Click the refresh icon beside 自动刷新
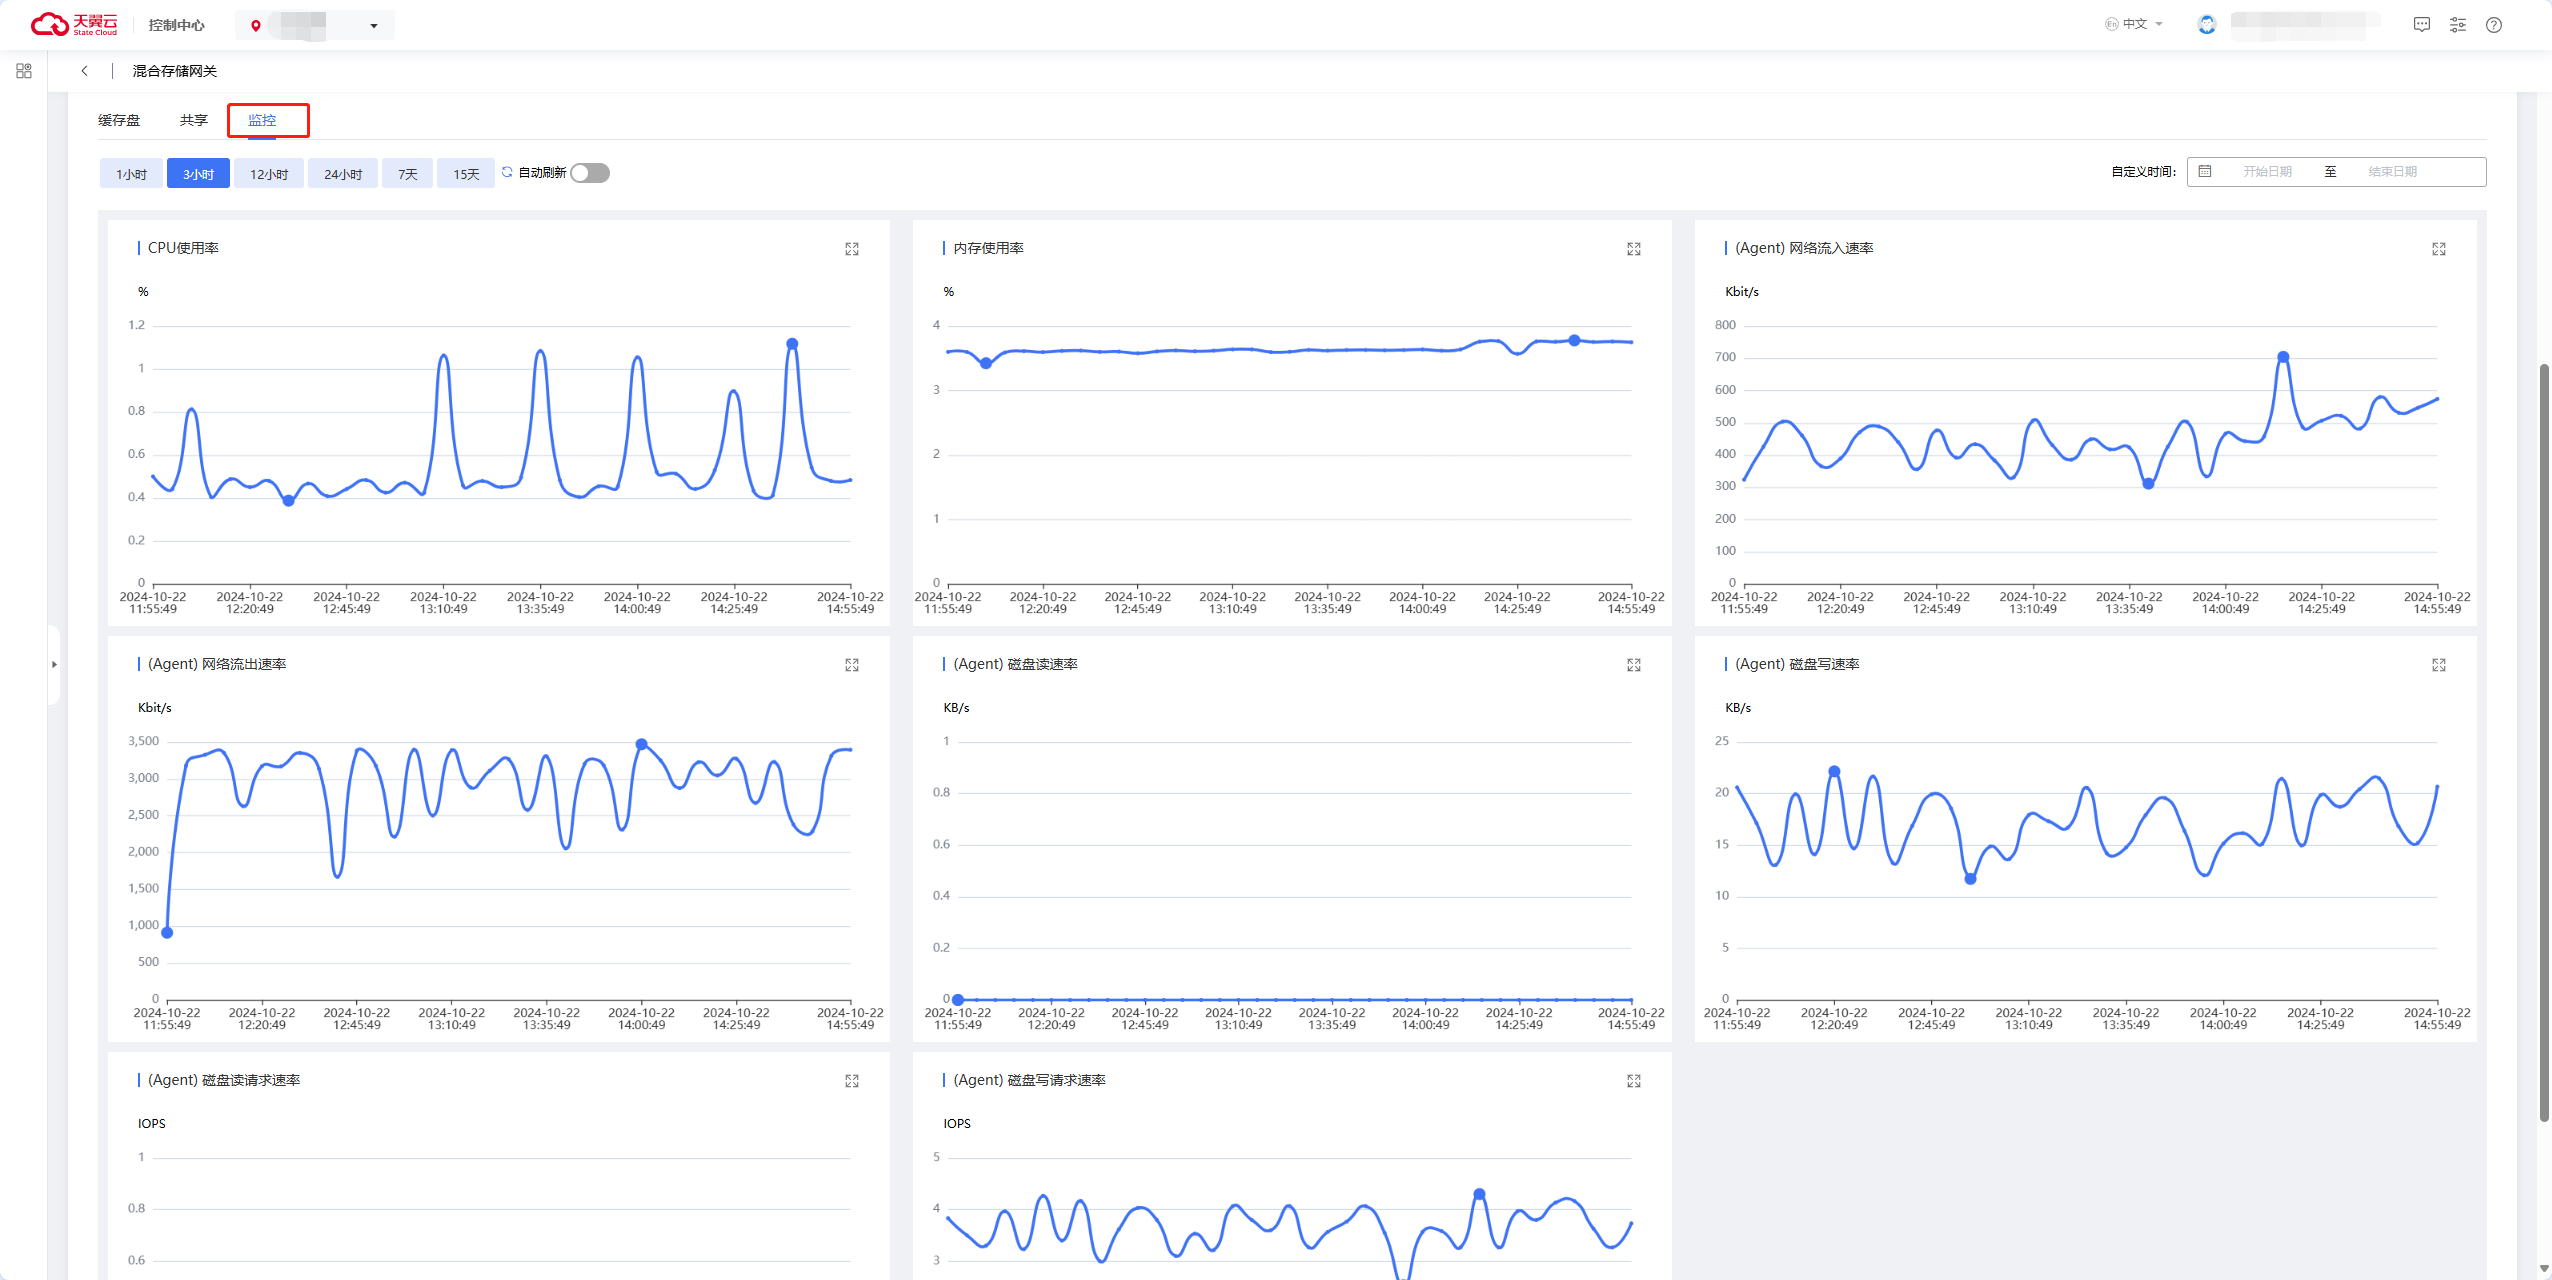 click(507, 172)
